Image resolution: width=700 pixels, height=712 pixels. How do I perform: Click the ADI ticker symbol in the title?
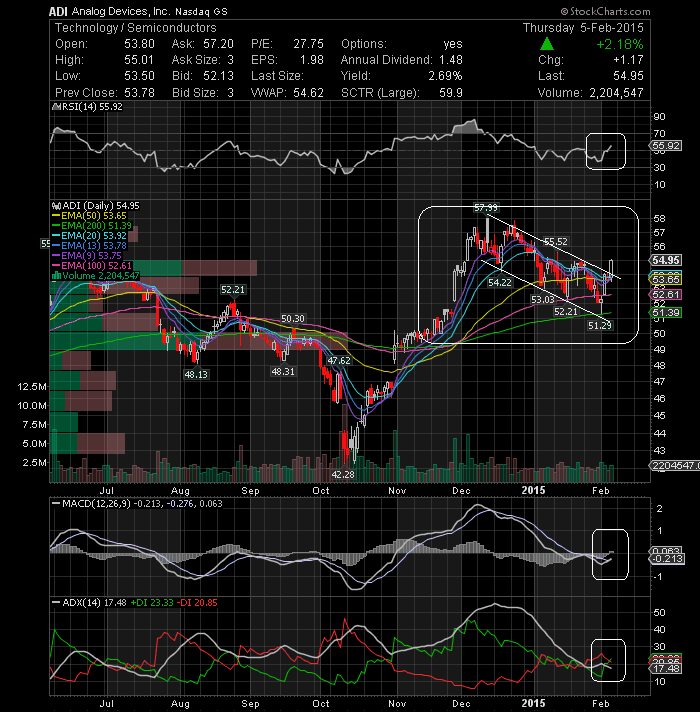58,11
